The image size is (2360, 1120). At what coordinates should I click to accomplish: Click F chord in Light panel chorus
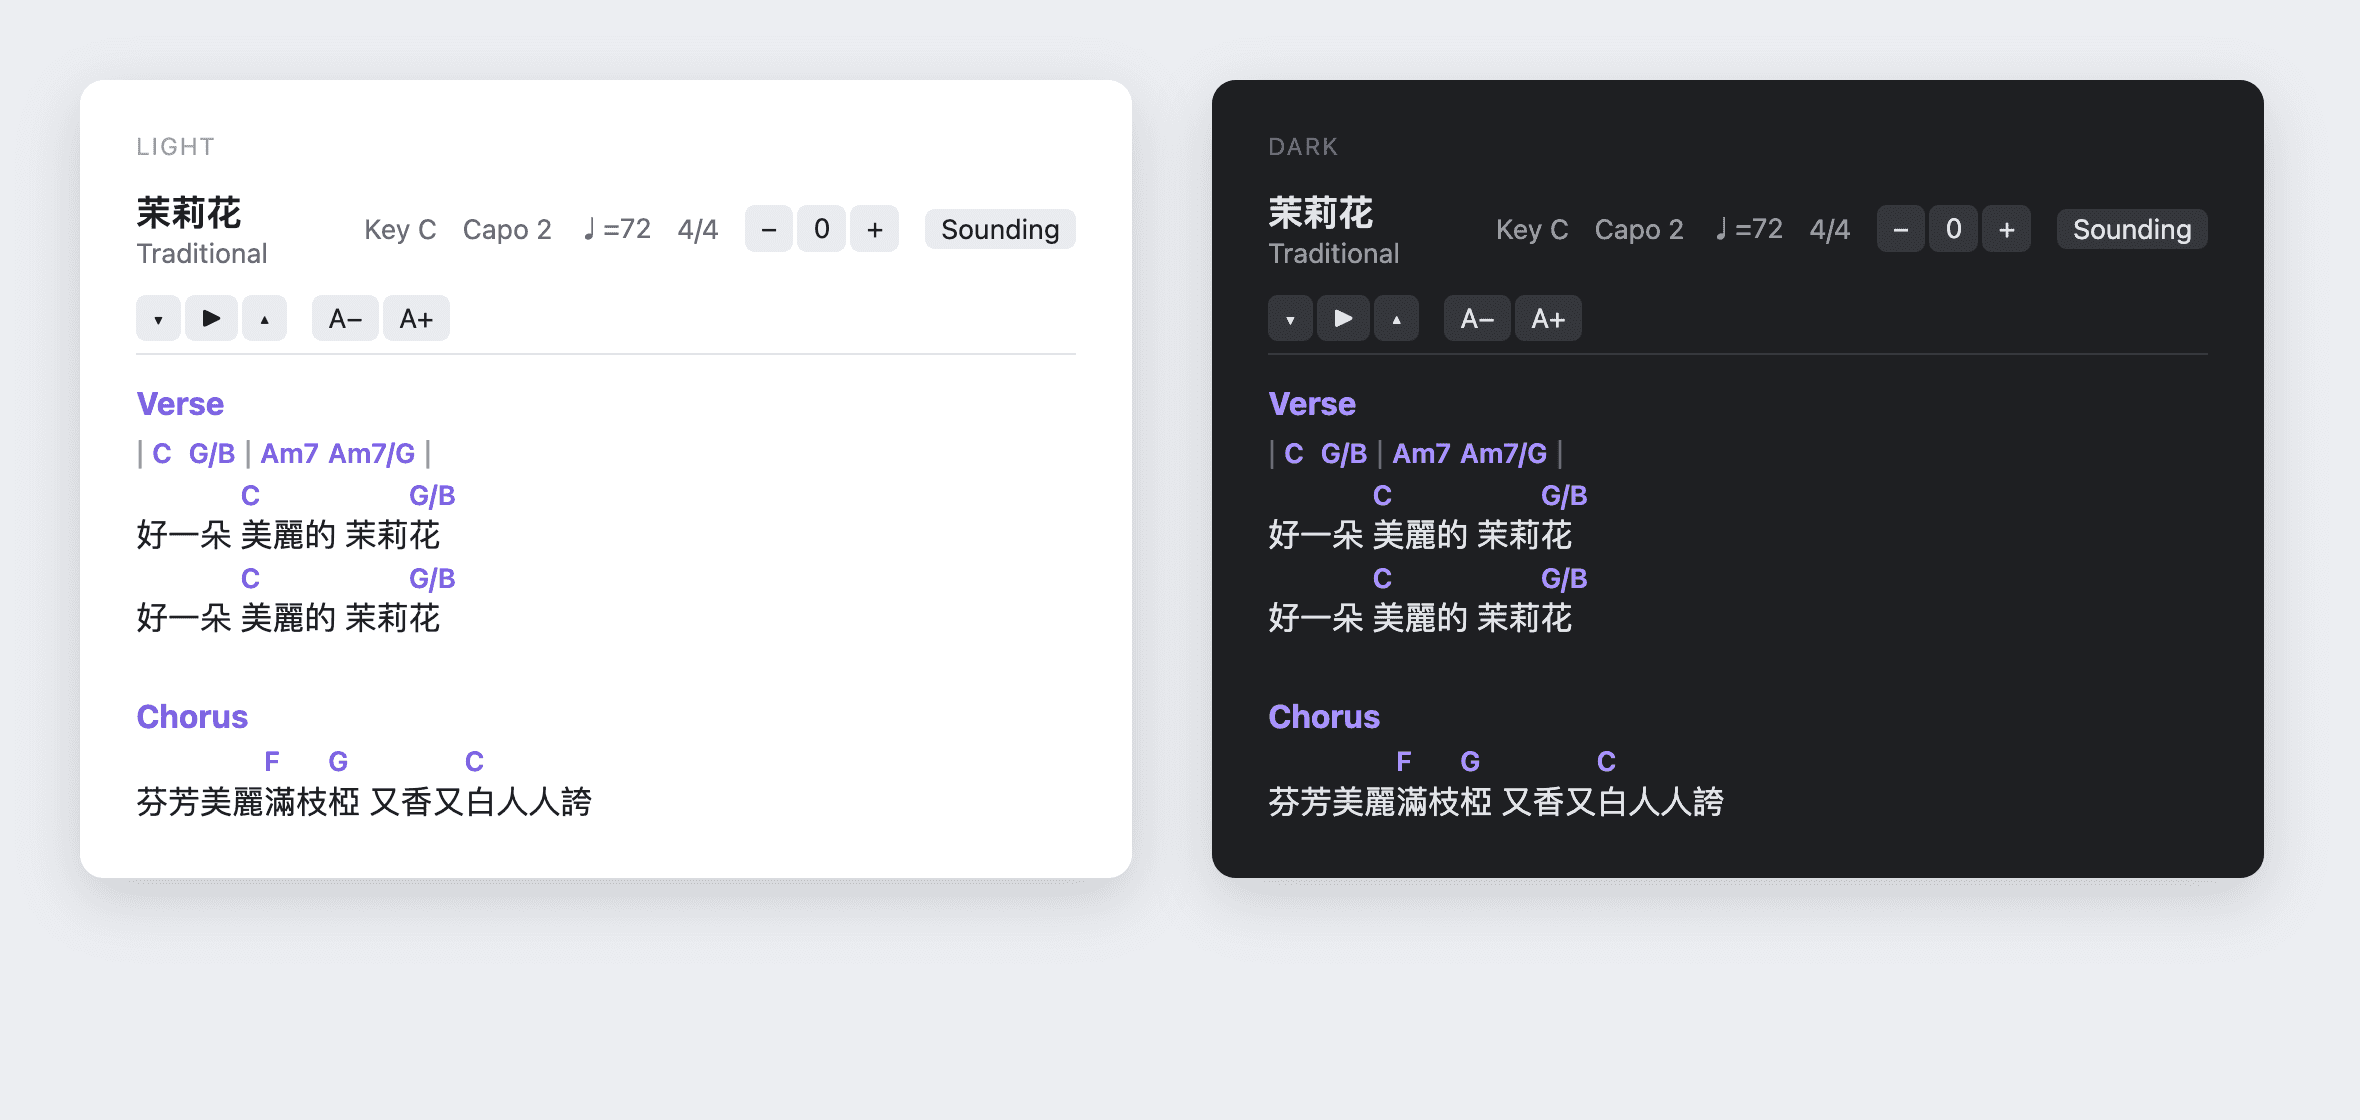272,762
